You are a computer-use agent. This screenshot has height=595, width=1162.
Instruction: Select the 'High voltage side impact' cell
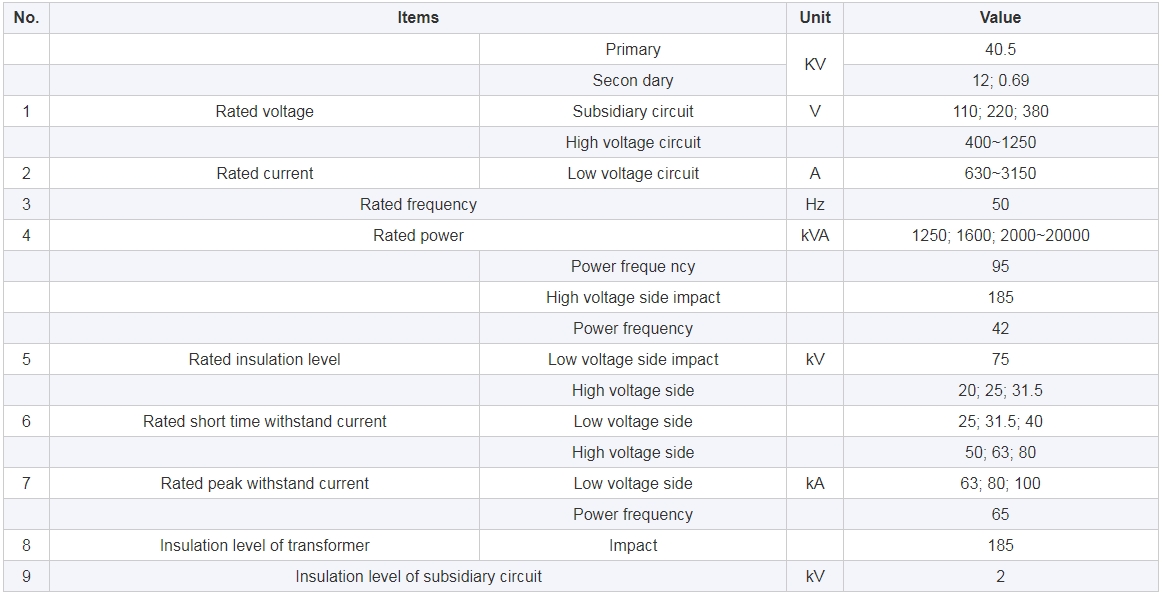tap(632, 297)
